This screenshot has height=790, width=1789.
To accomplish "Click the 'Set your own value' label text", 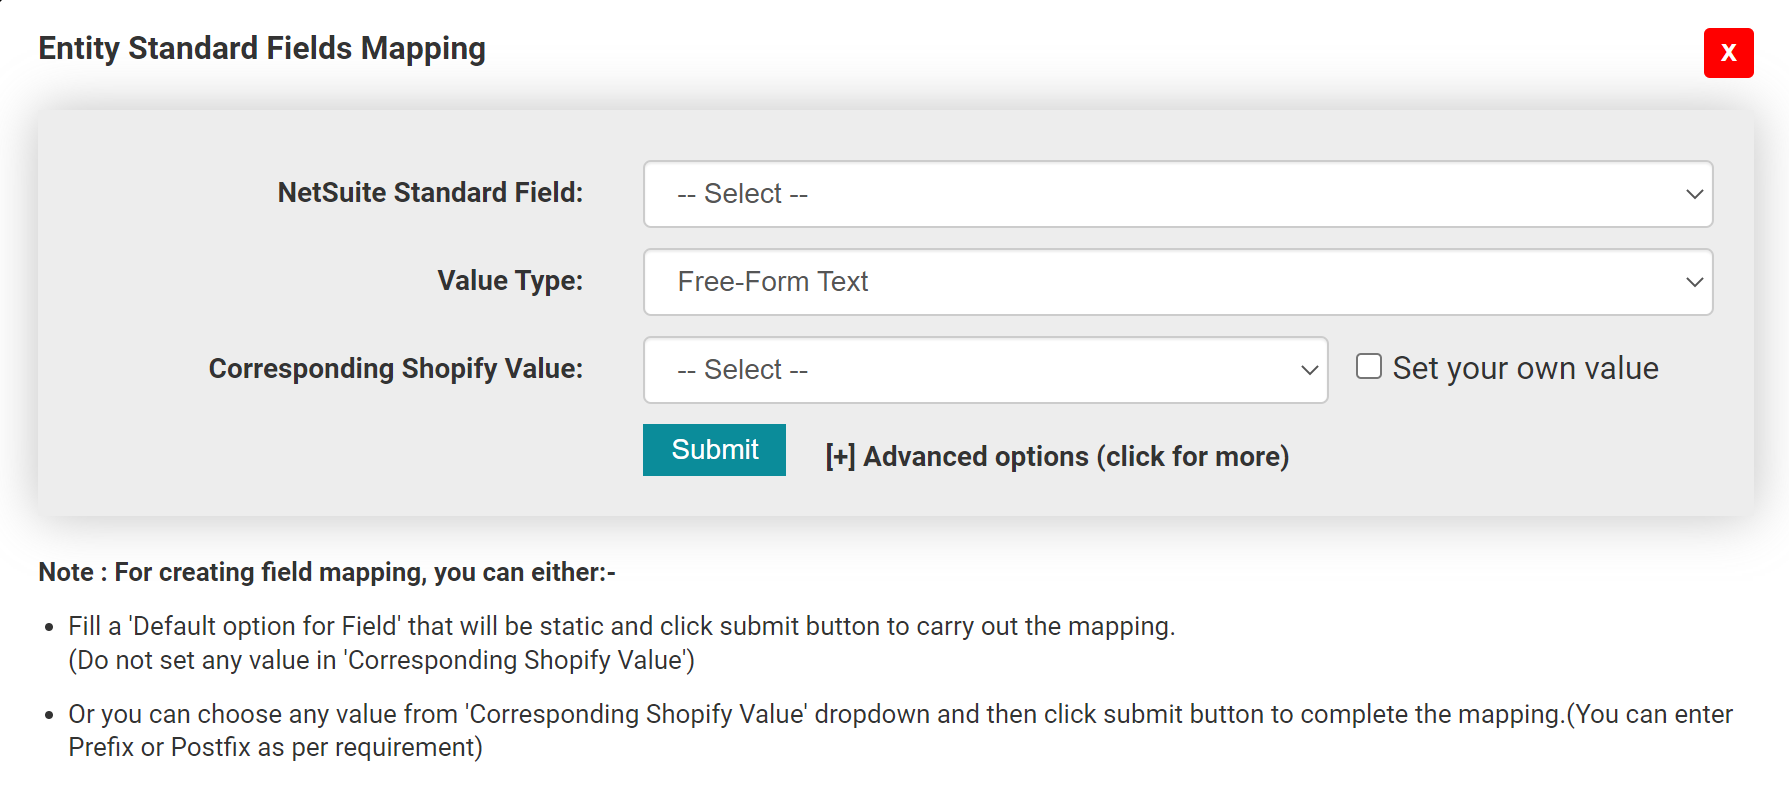I will [x=1525, y=369].
